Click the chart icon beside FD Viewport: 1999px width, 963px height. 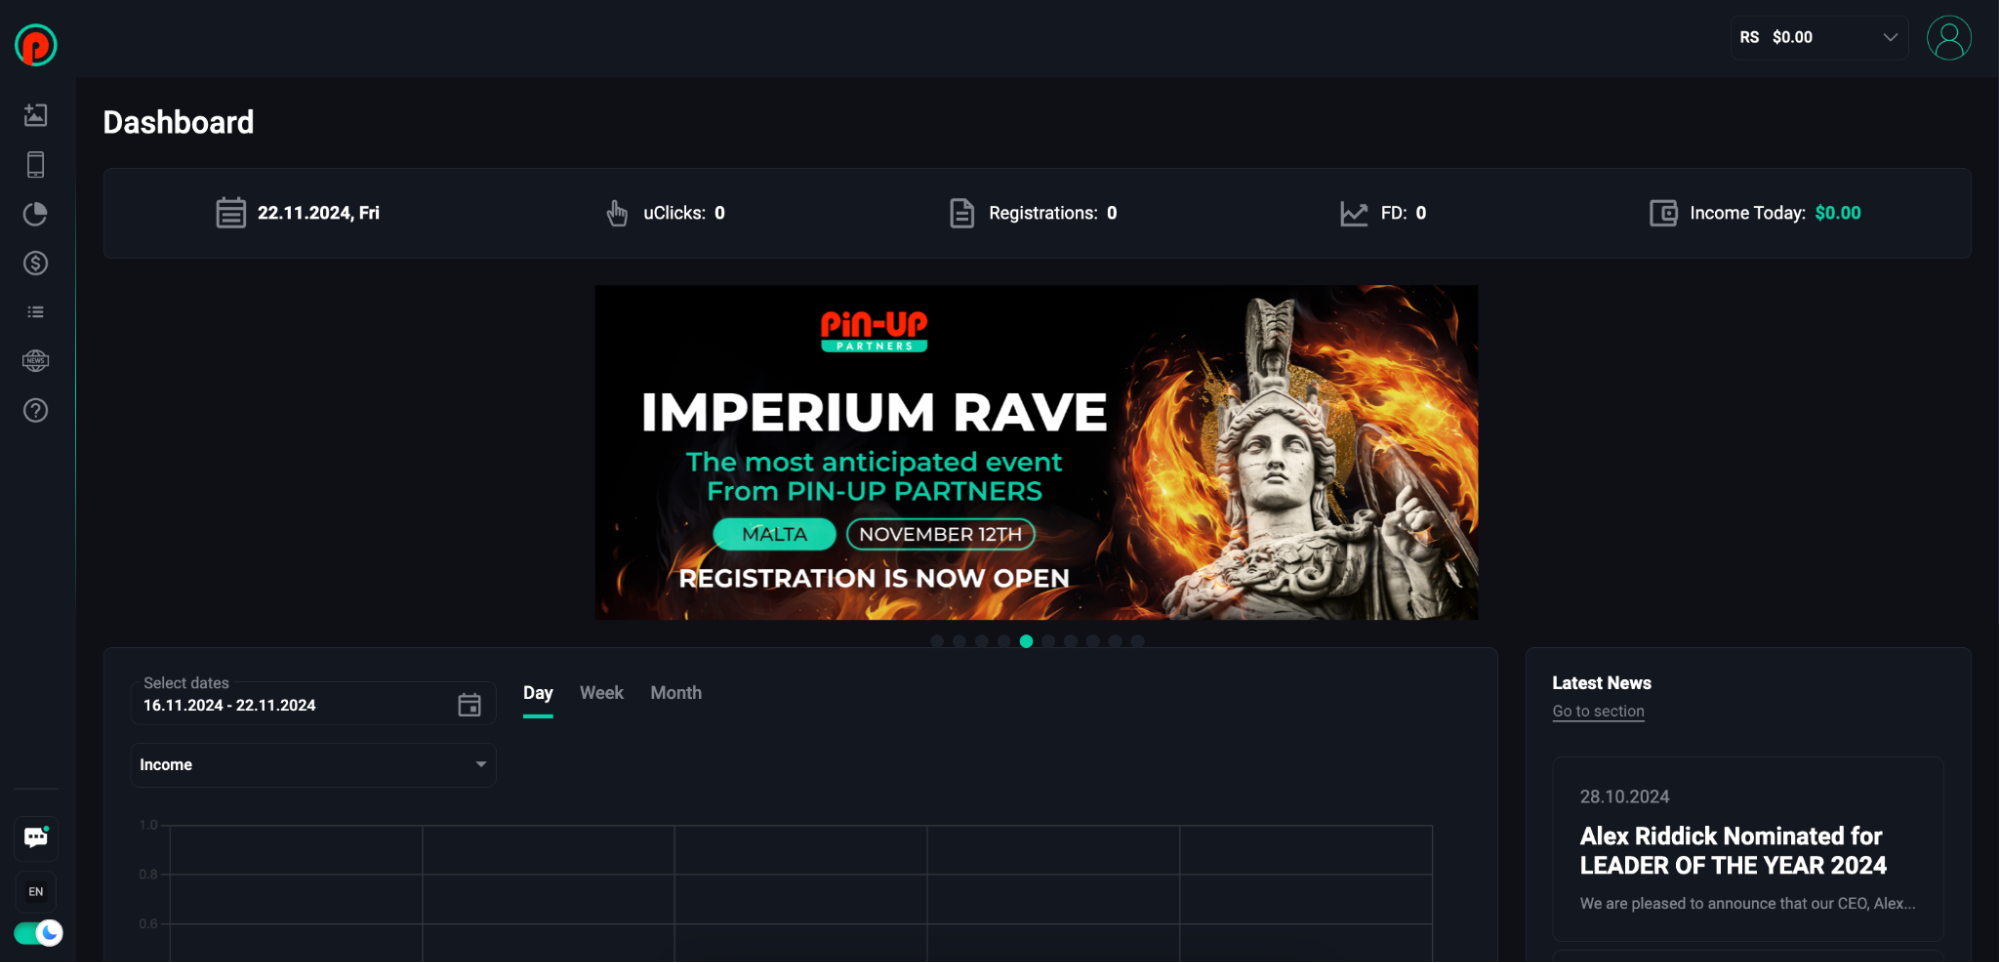pos(1354,213)
